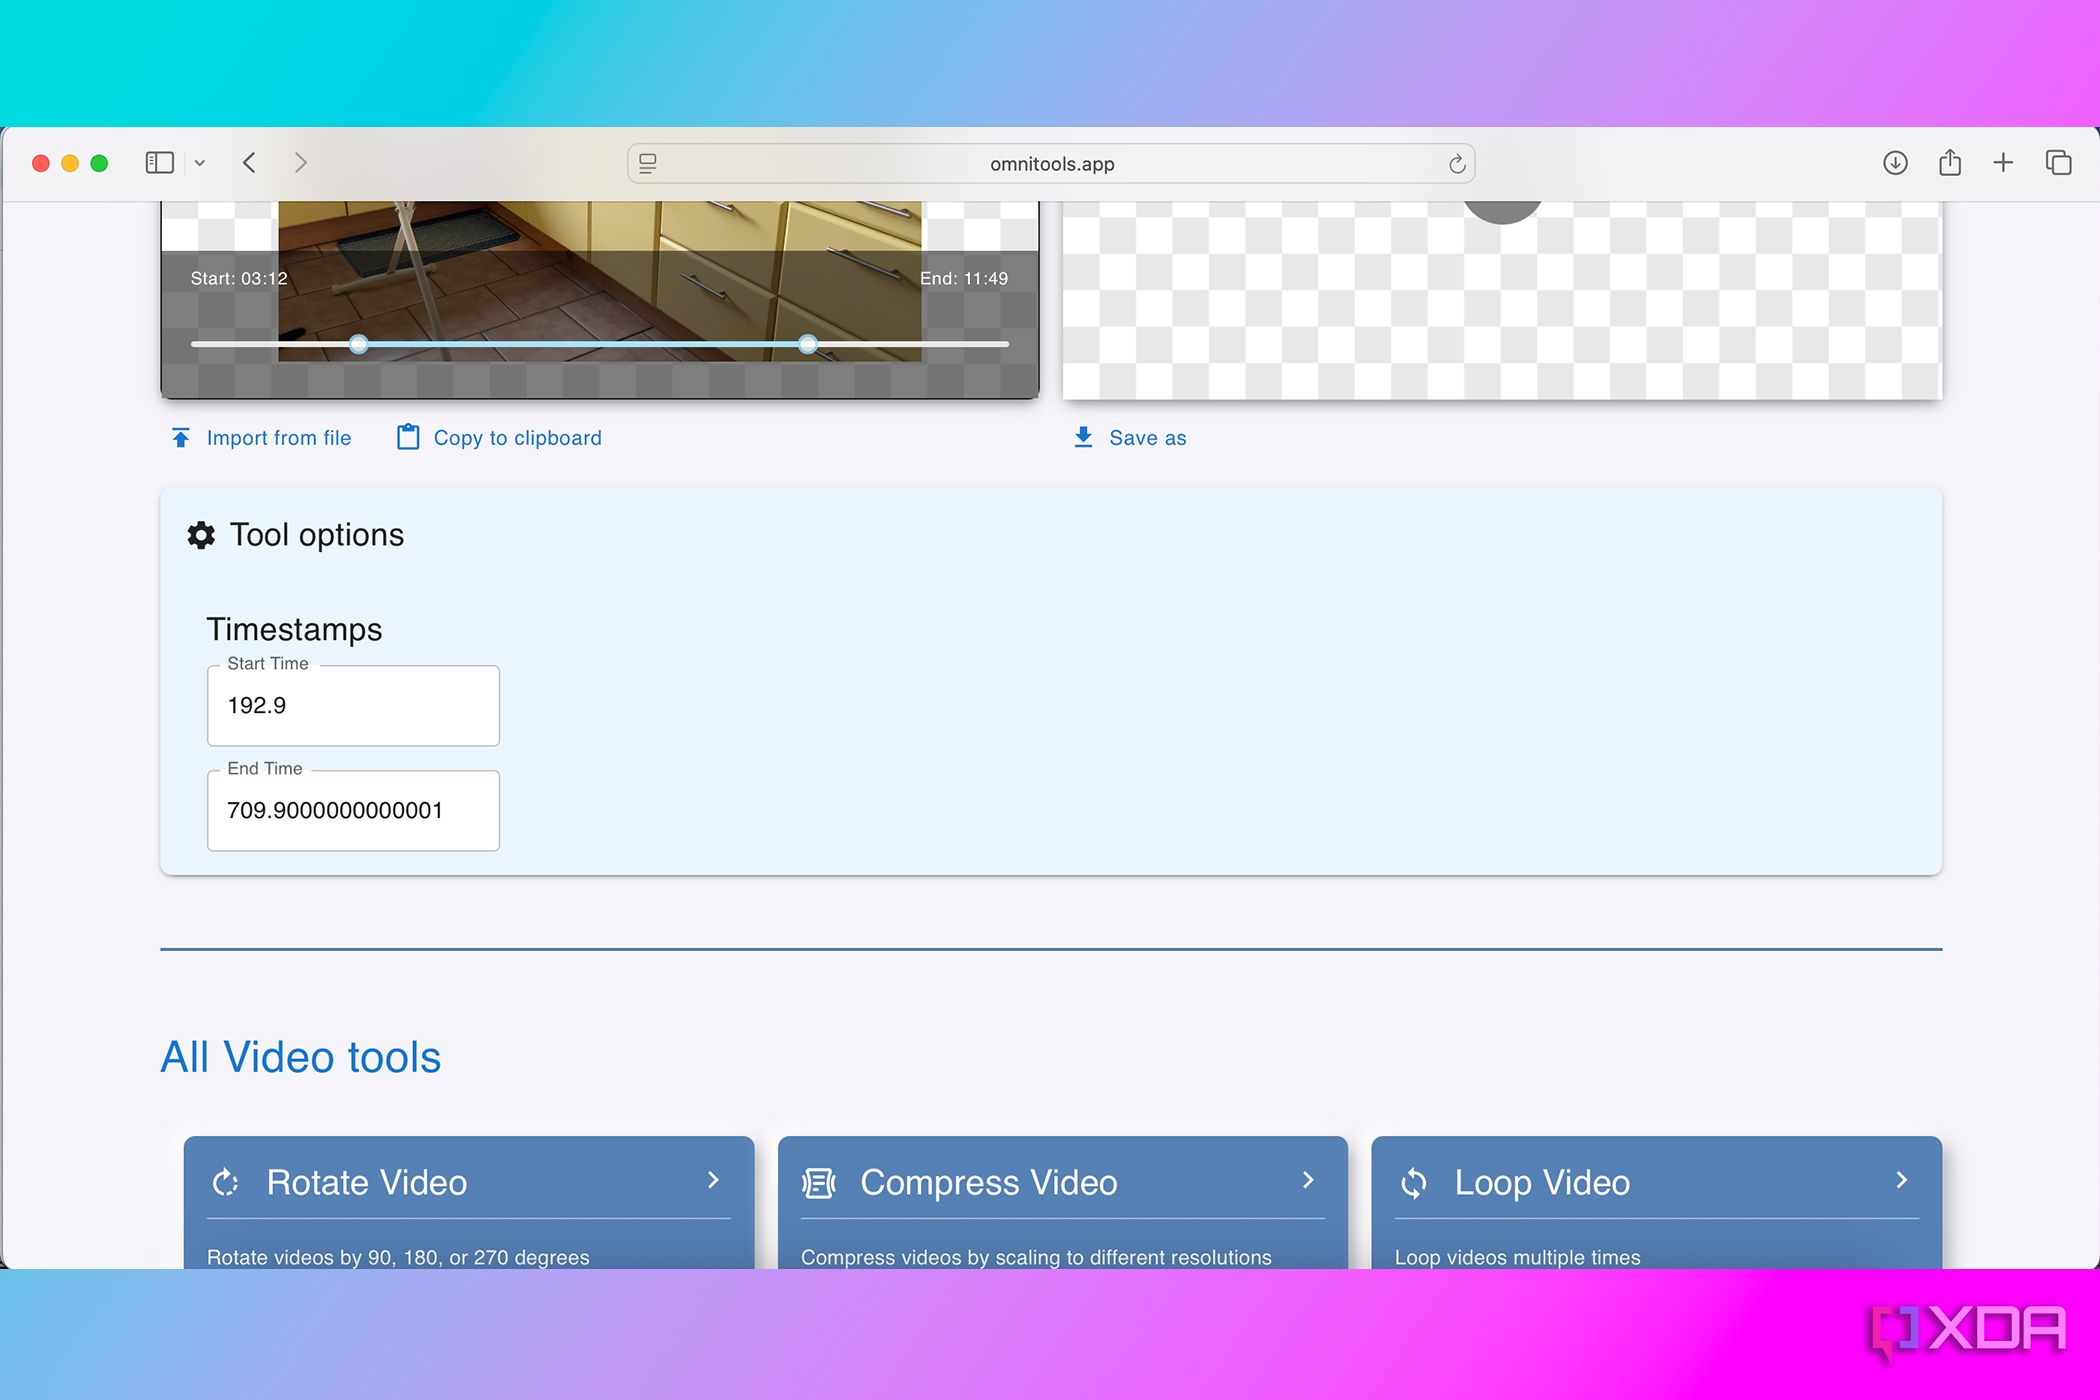This screenshot has width=2100, height=1400.
Task: Click the Loop Video loop icon
Action: [1414, 1183]
